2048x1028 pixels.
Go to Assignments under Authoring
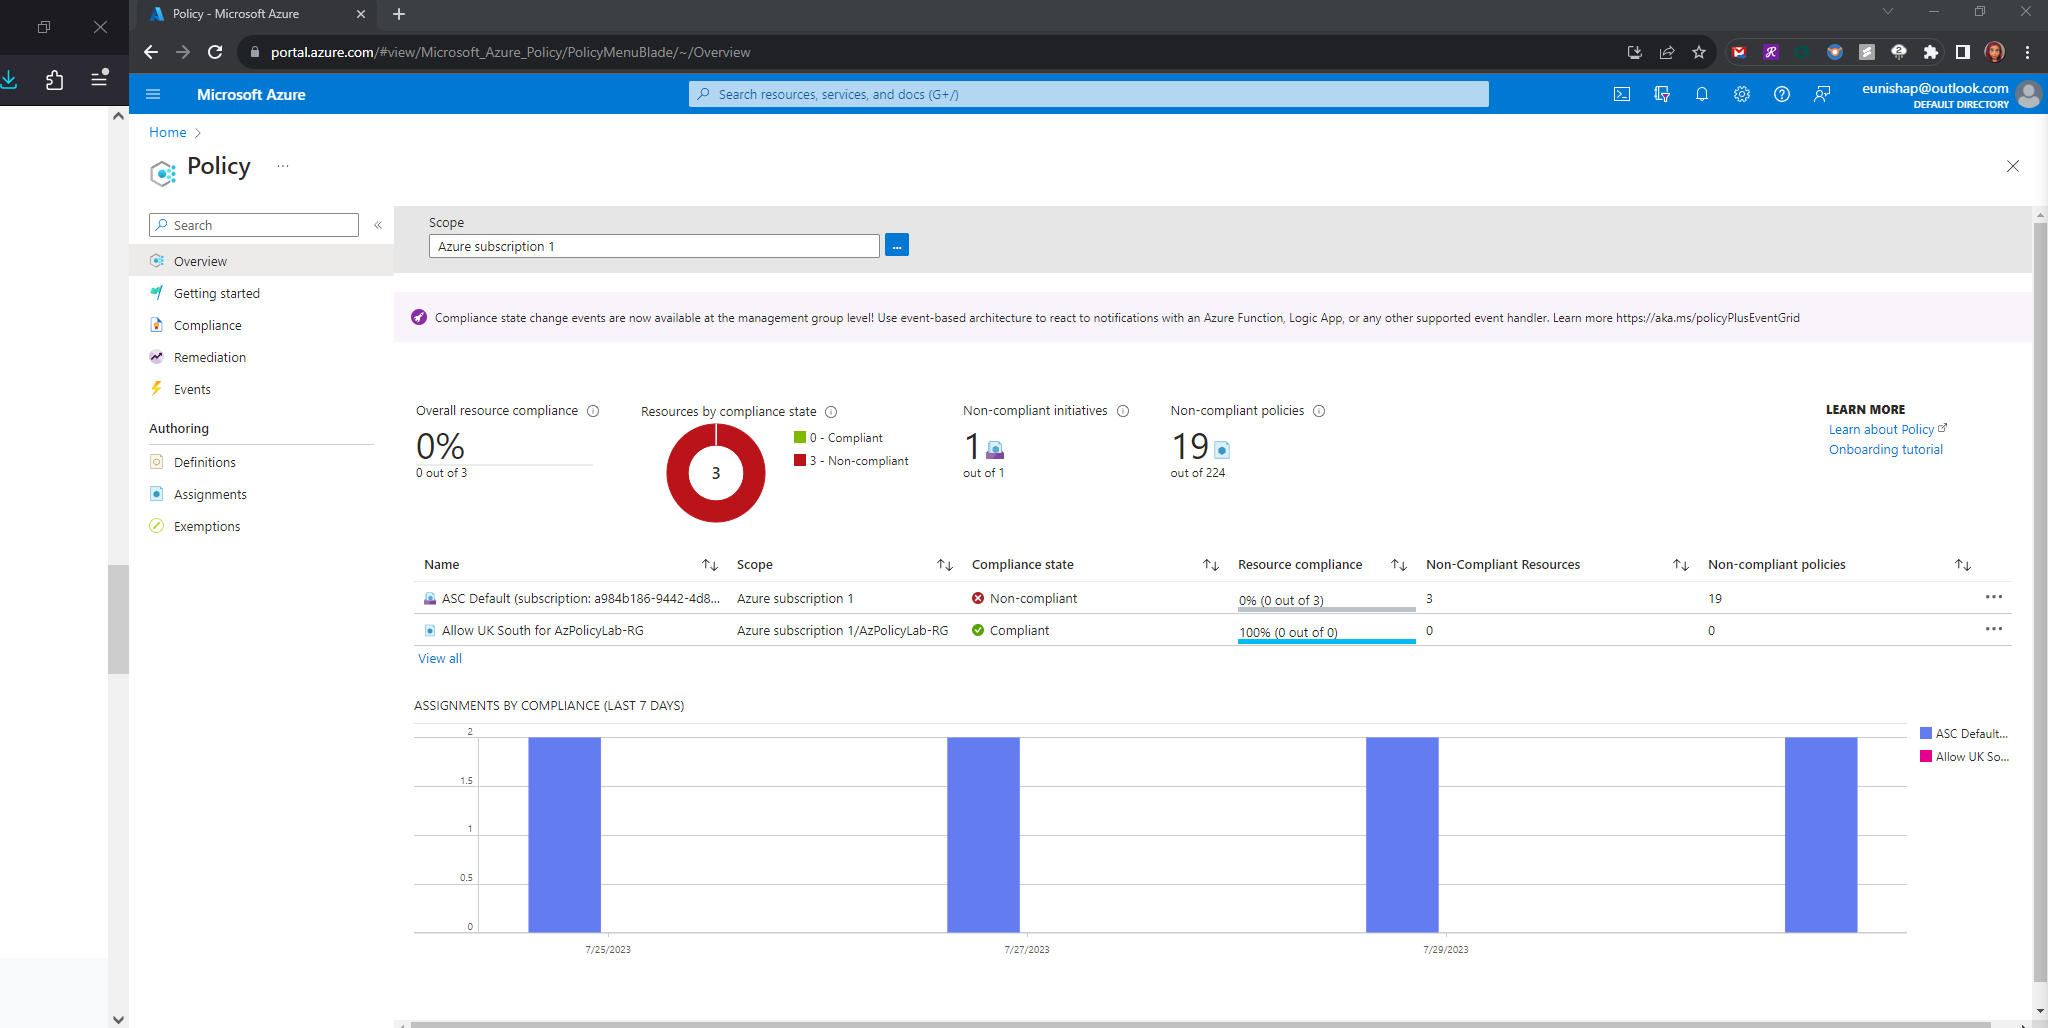210,495
